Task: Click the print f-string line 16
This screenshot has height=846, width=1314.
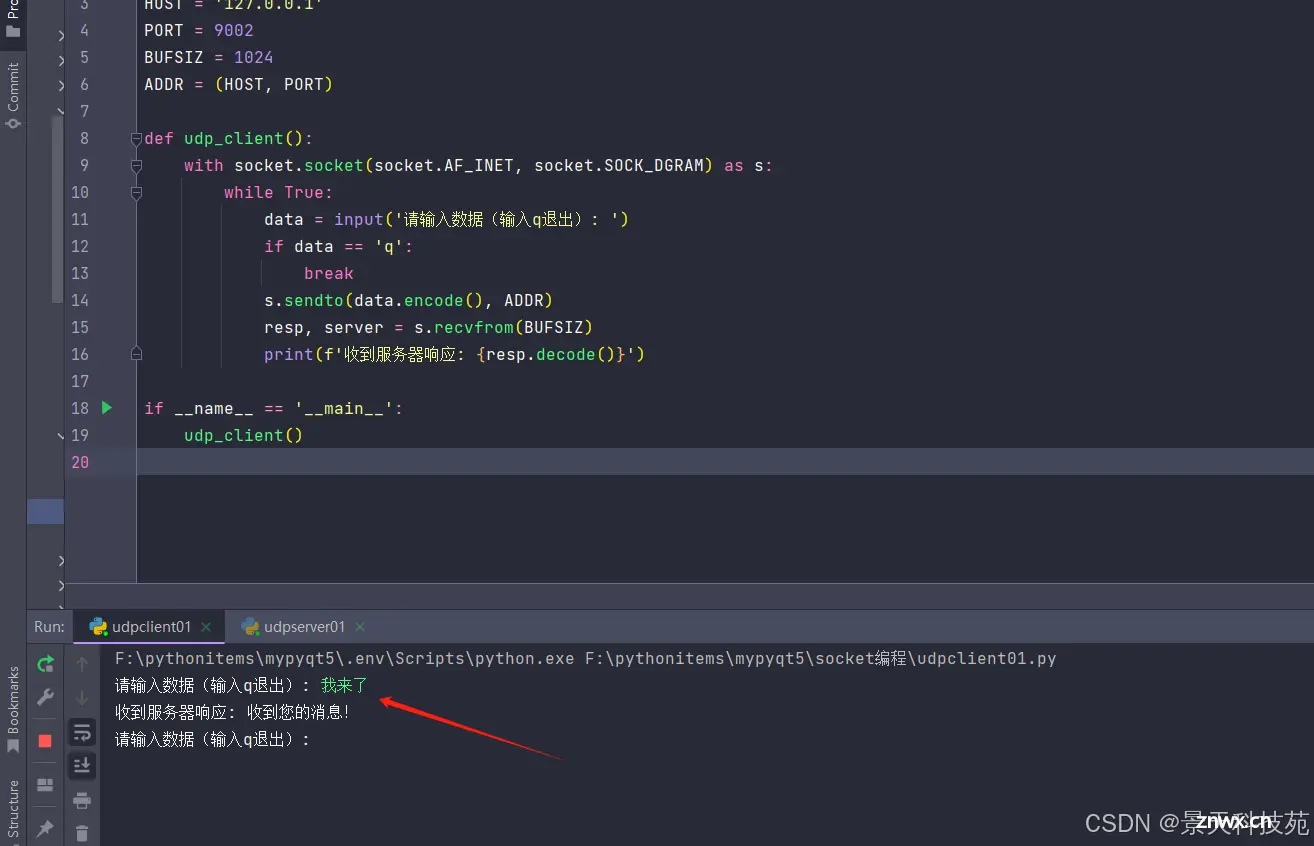Action: click(455, 354)
